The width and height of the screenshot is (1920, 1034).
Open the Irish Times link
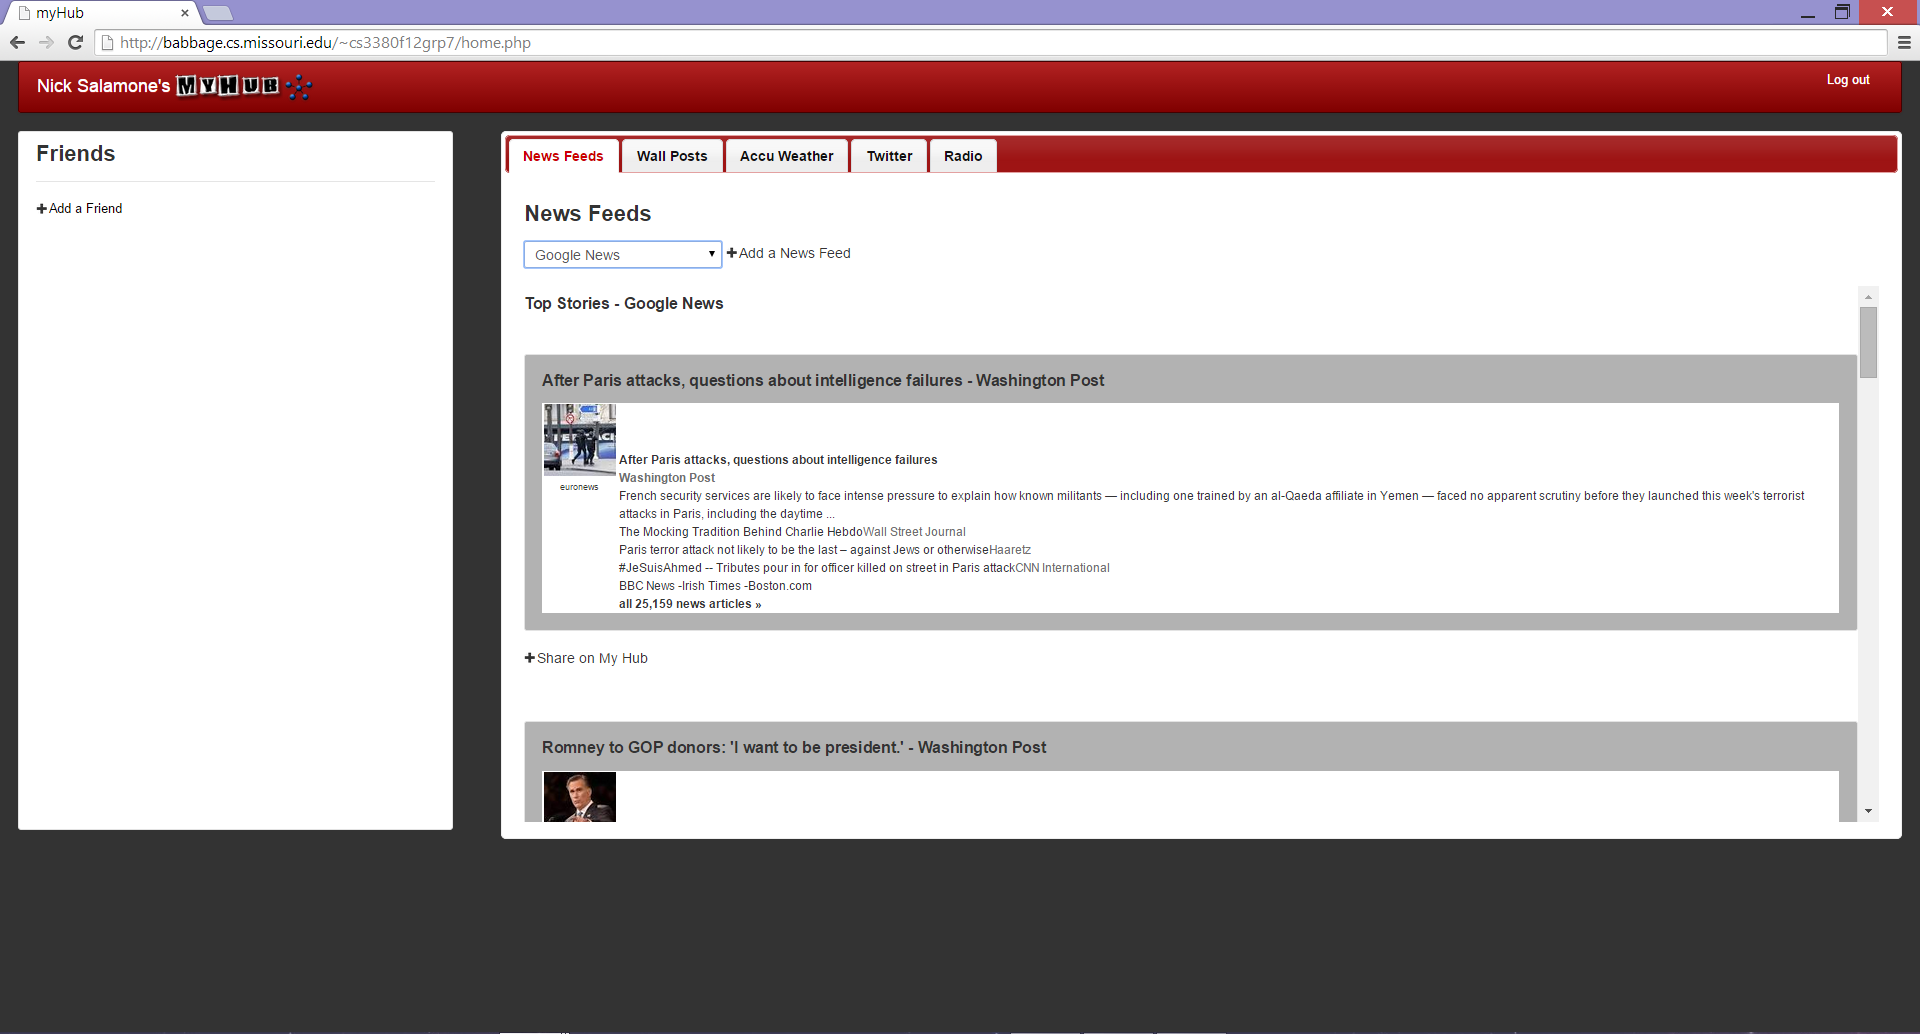coord(711,586)
